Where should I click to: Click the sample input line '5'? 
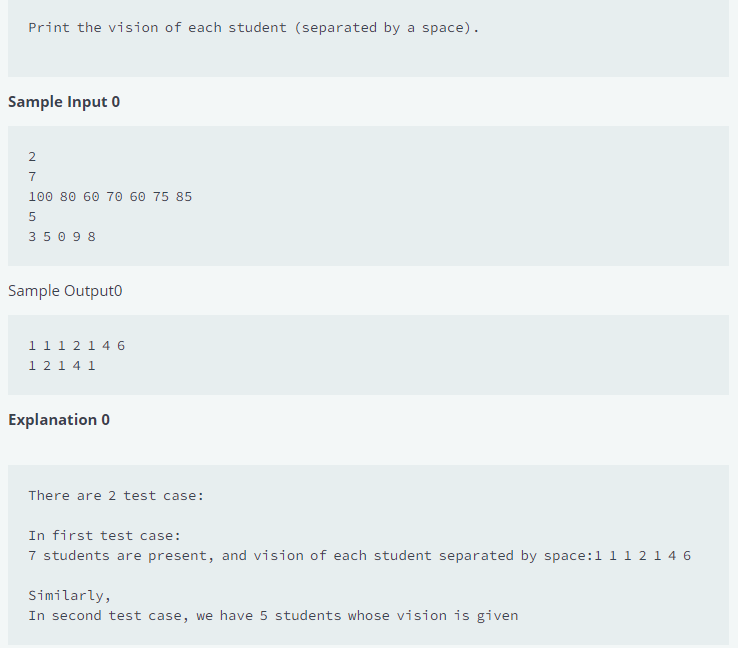(32, 217)
